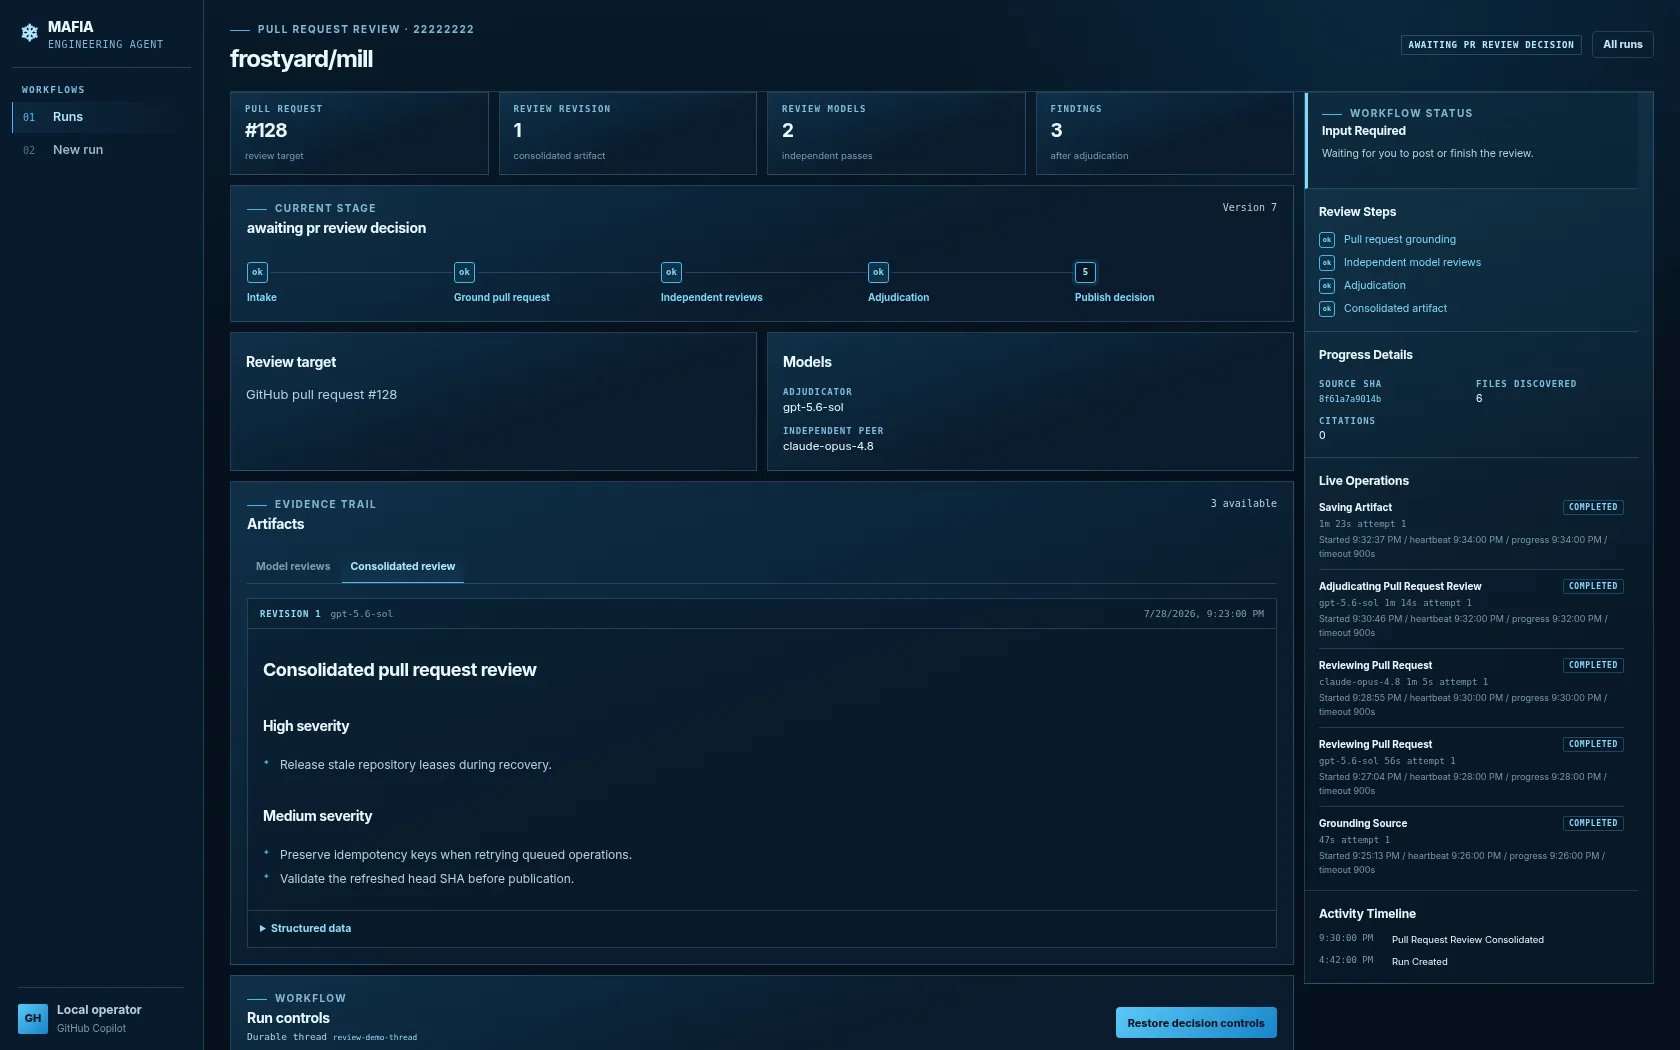Click the Input Required status heading
Viewport: 1680px width, 1050px height.
(1363, 131)
